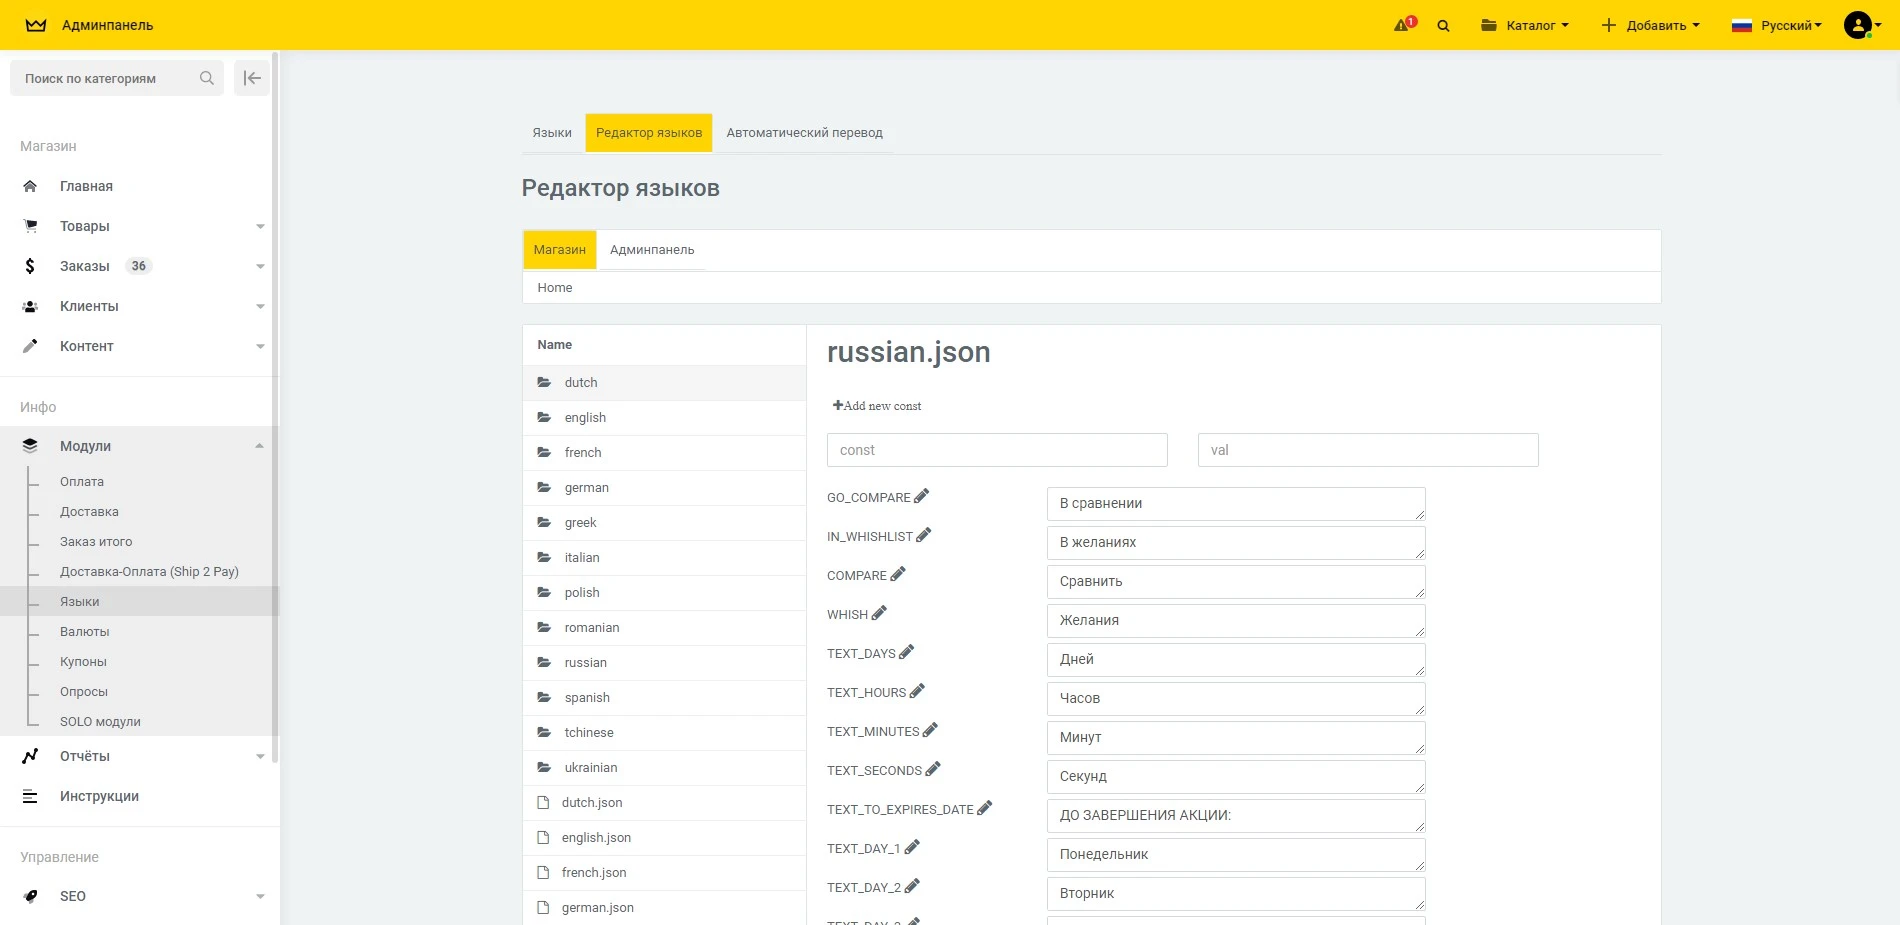
Task: Open the Каталог dropdown
Action: pos(1525,26)
